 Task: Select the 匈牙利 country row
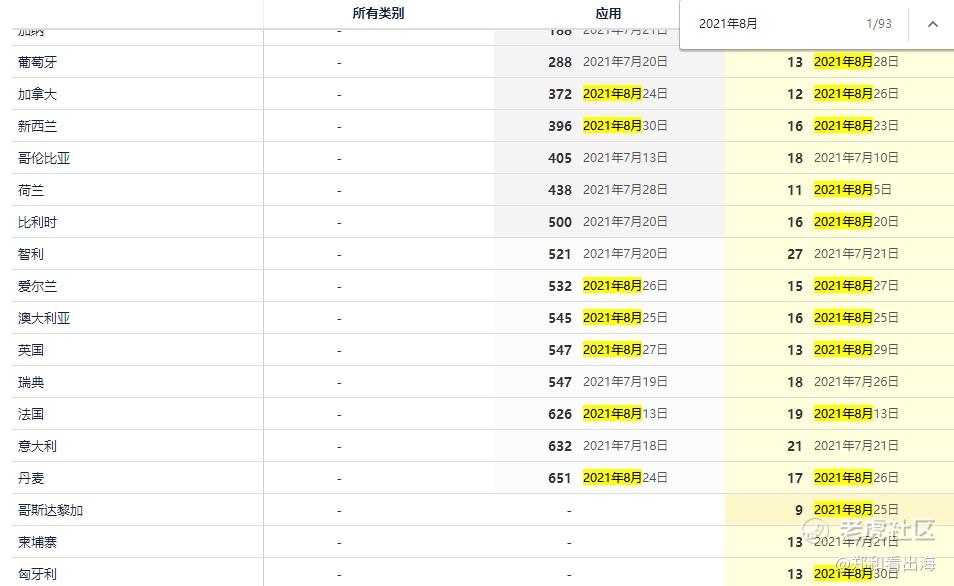tap(38, 574)
